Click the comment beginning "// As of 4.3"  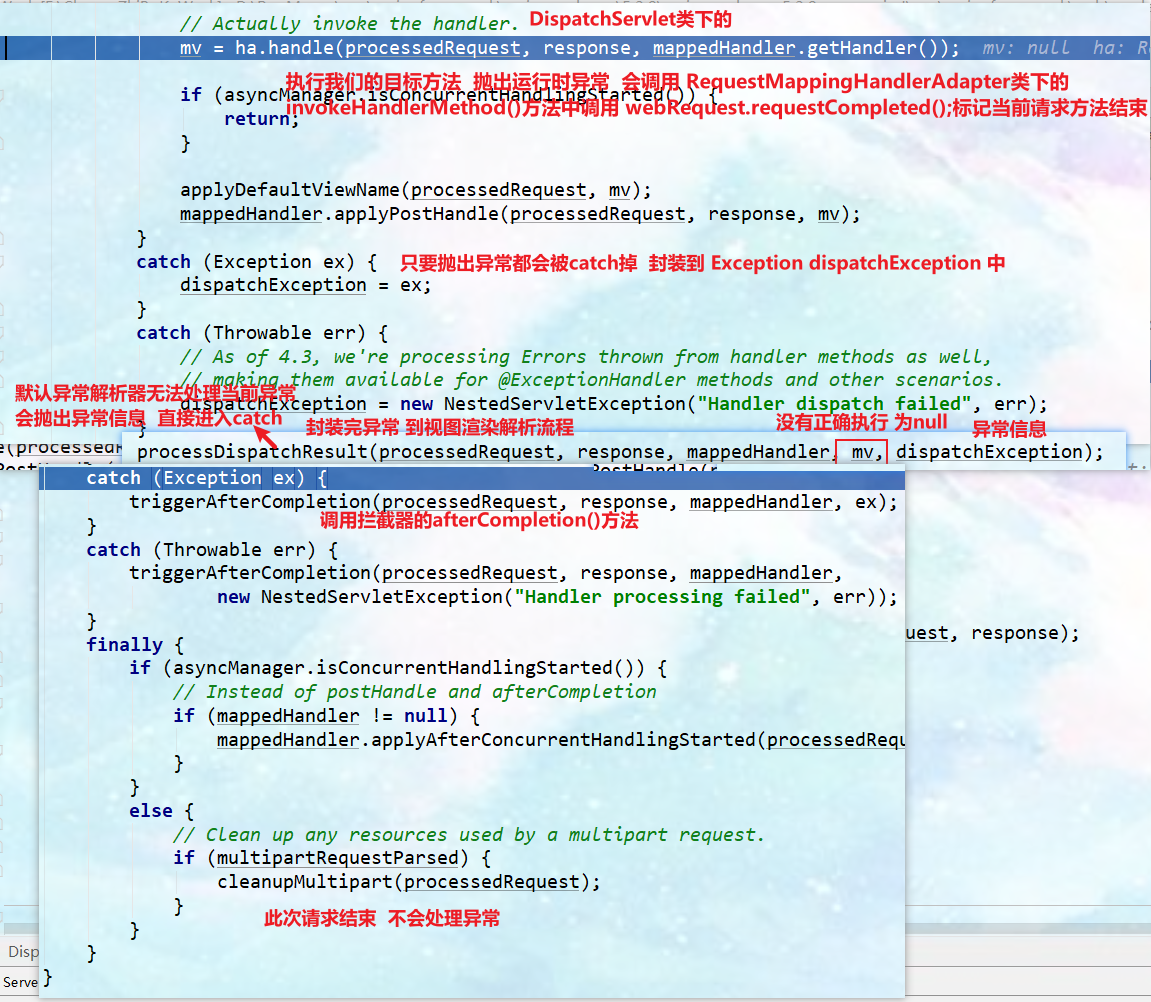[586, 357]
